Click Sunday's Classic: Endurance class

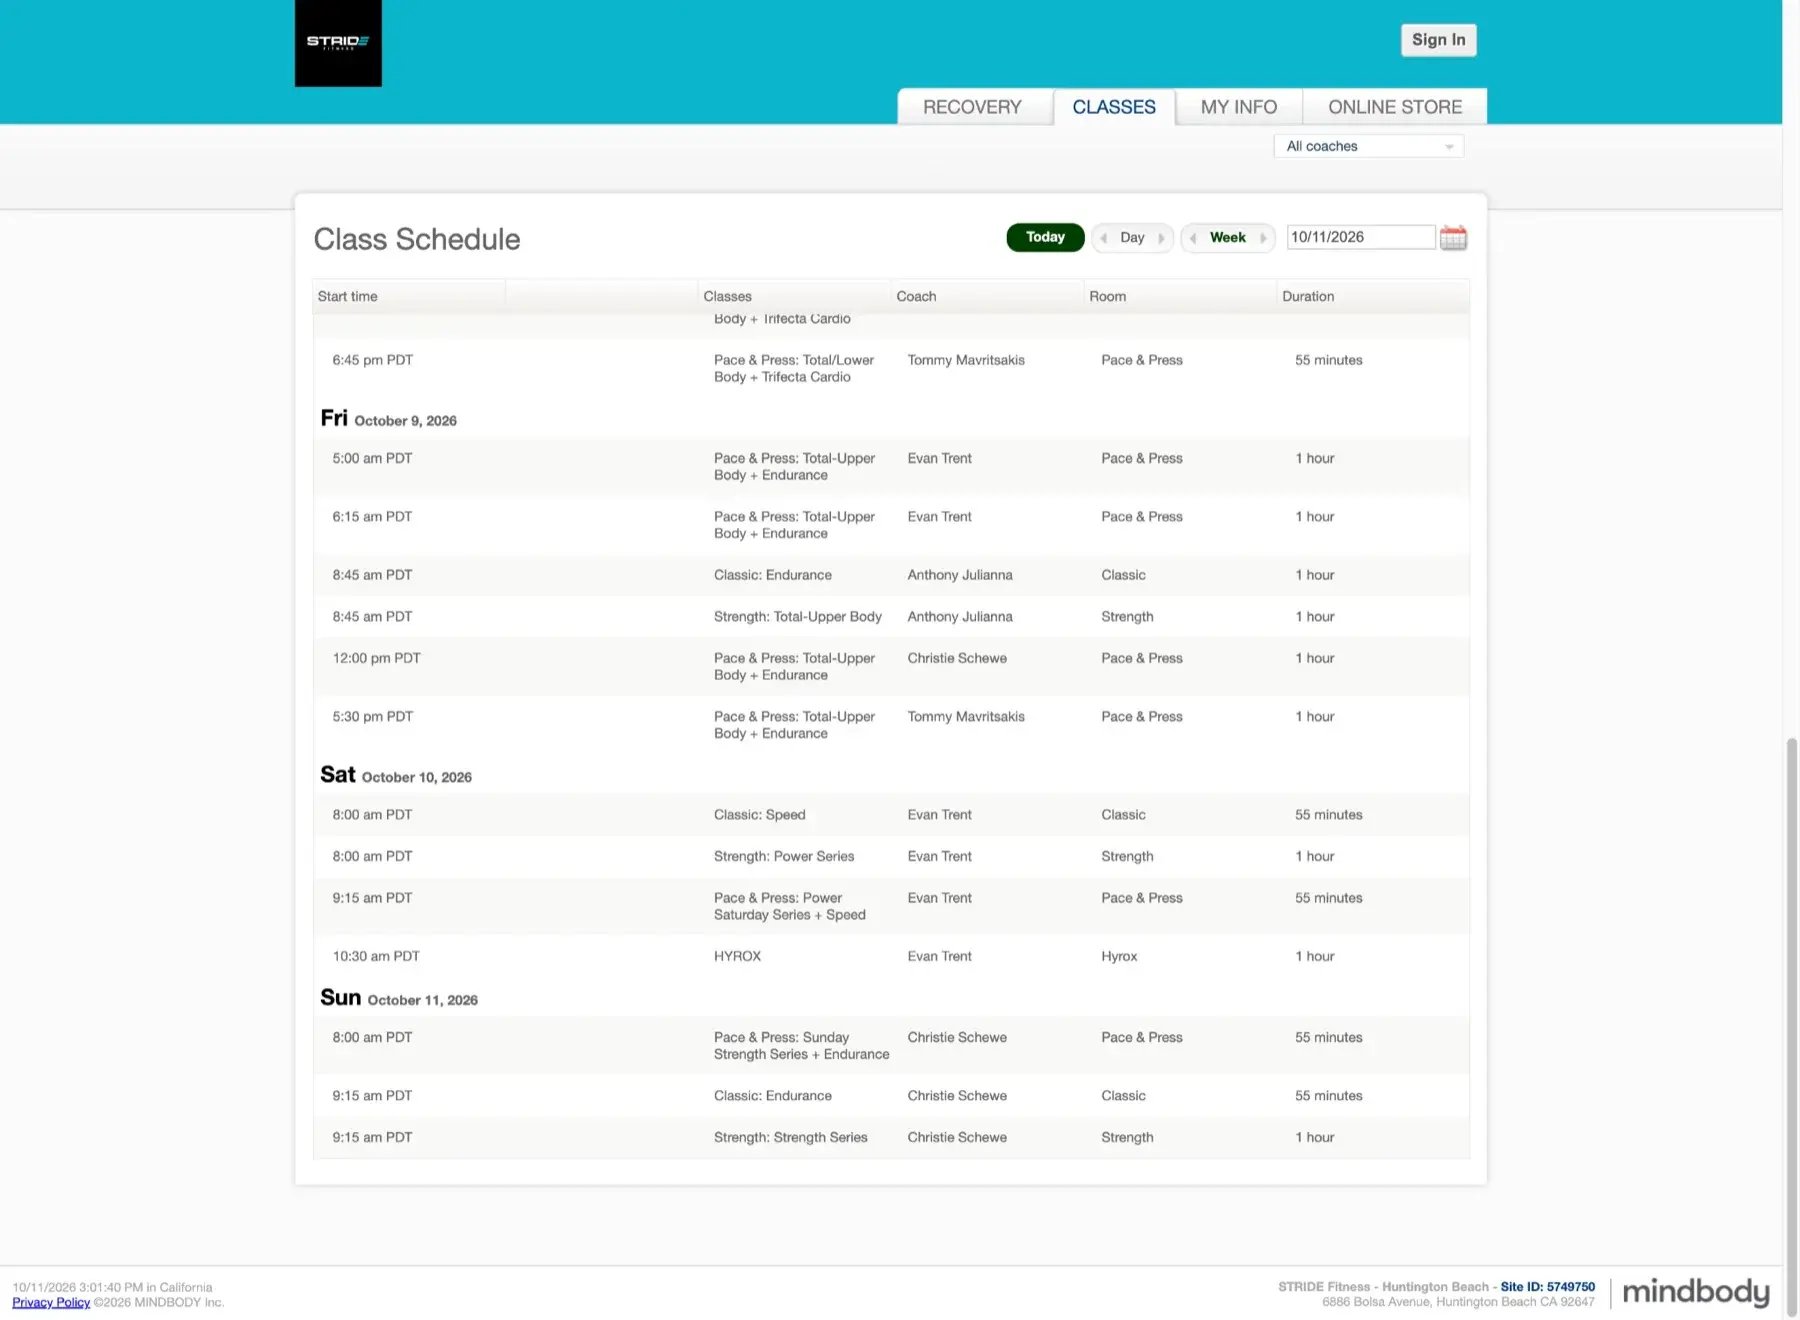pos(772,1096)
